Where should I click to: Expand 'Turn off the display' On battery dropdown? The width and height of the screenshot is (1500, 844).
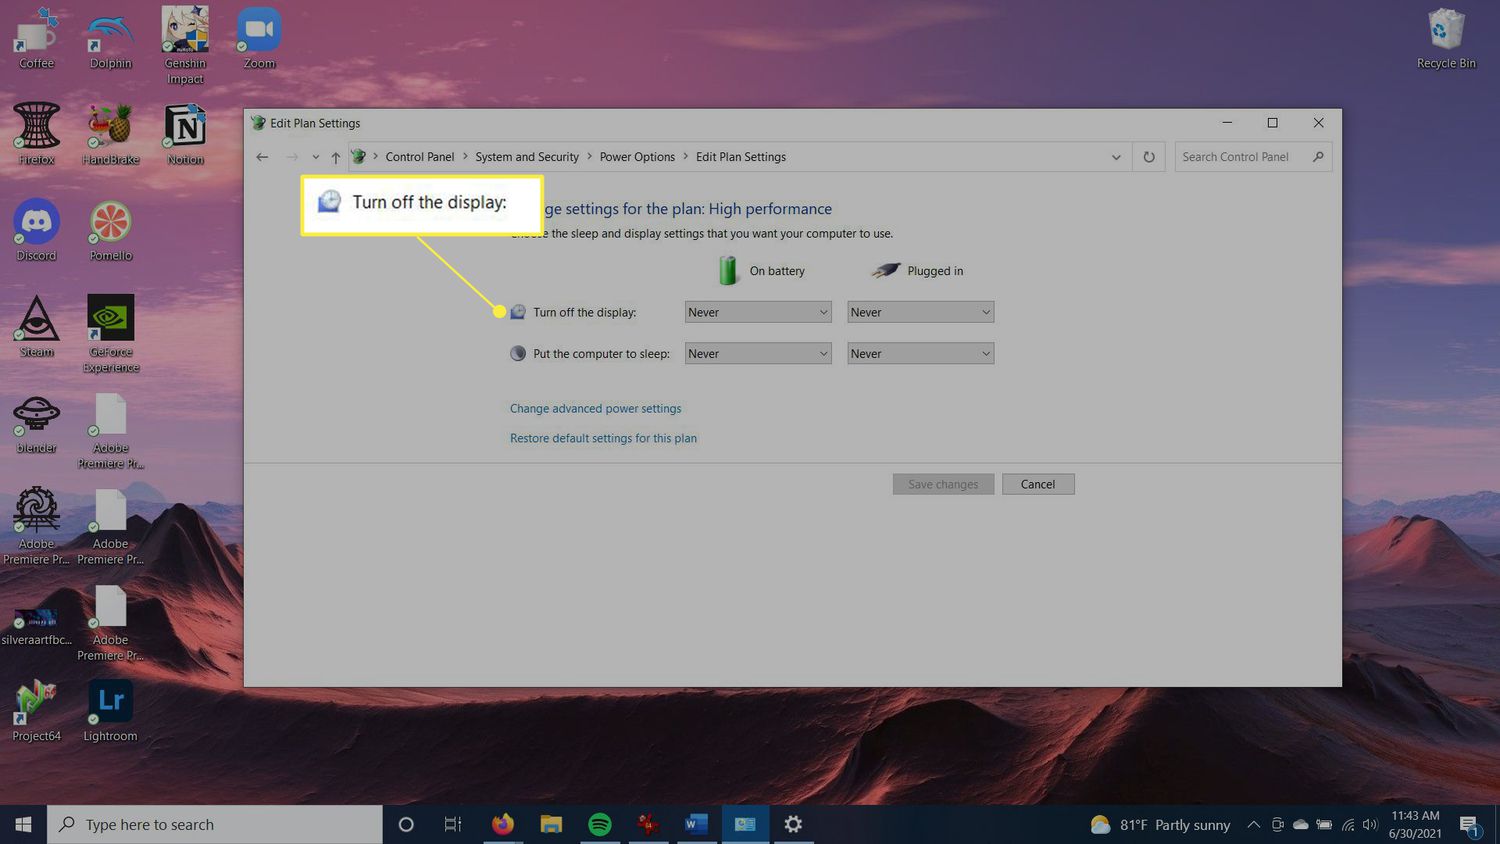758,312
